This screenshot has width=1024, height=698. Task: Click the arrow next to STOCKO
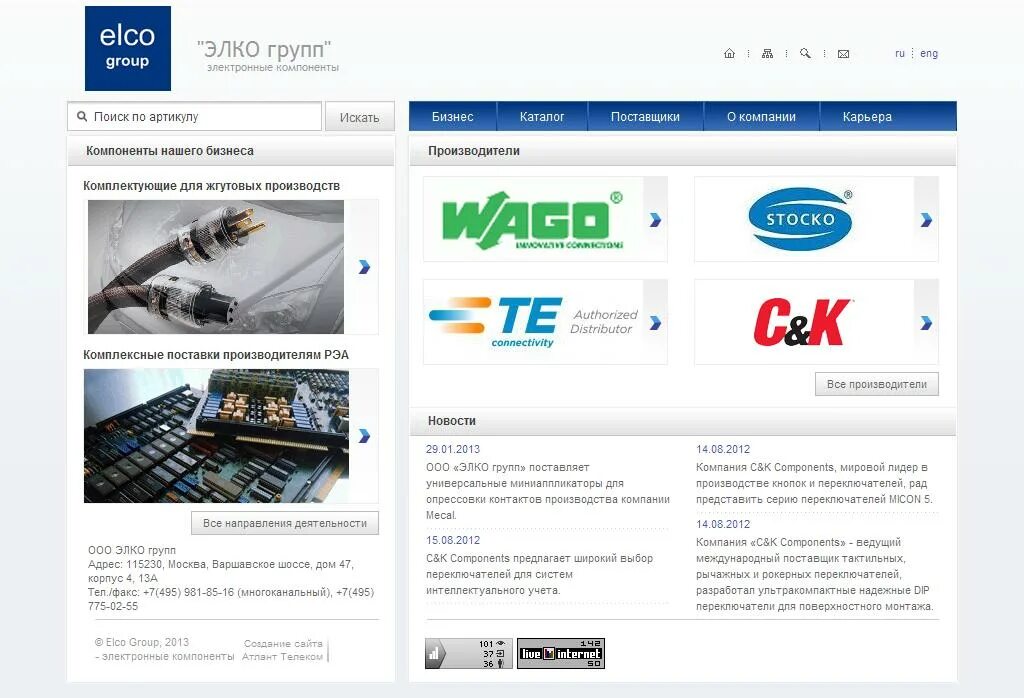[x=926, y=219]
